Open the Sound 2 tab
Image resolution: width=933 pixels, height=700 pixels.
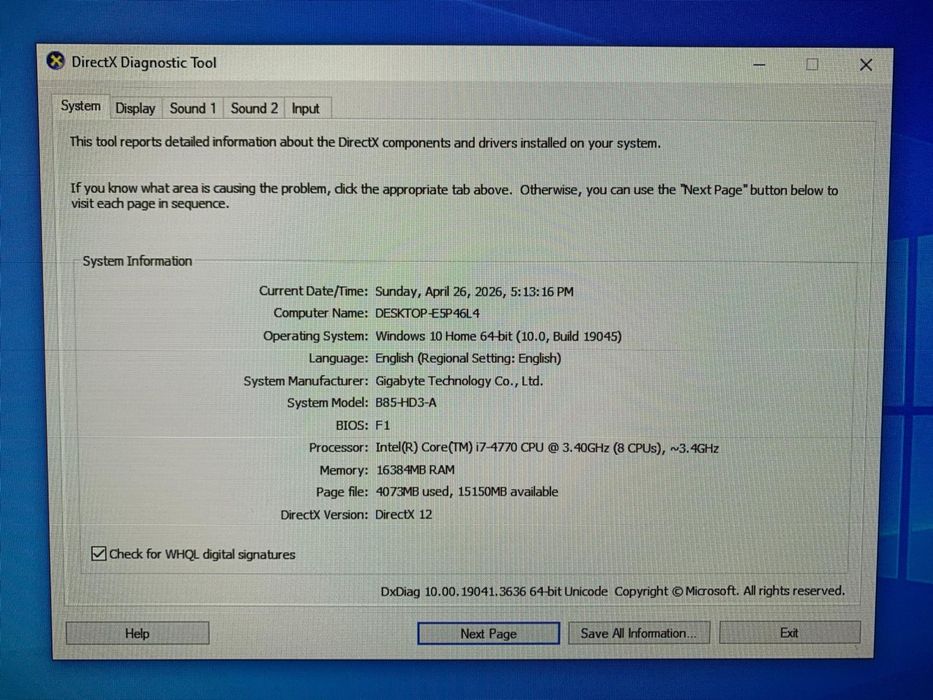pyautogui.click(x=254, y=108)
